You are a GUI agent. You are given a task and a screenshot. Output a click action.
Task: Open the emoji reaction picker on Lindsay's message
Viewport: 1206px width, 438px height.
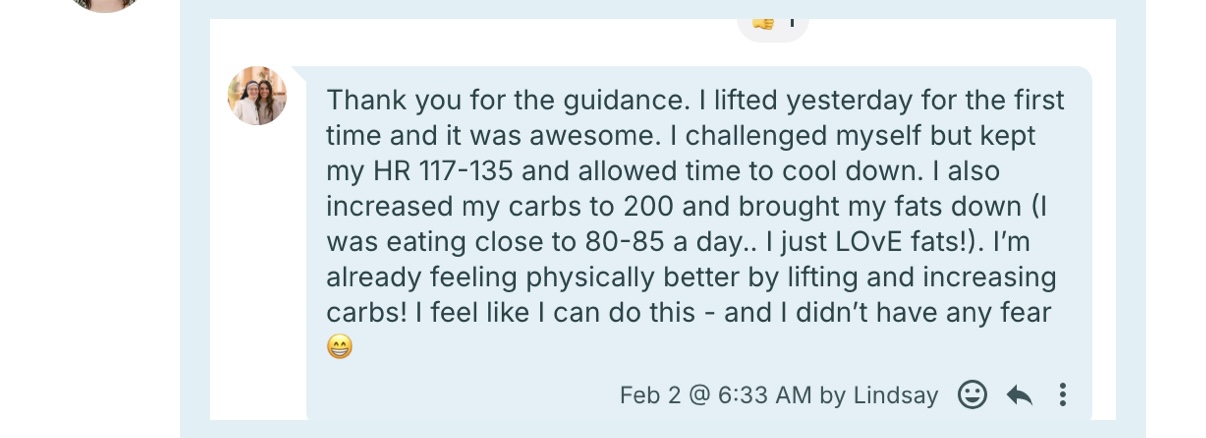972,395
